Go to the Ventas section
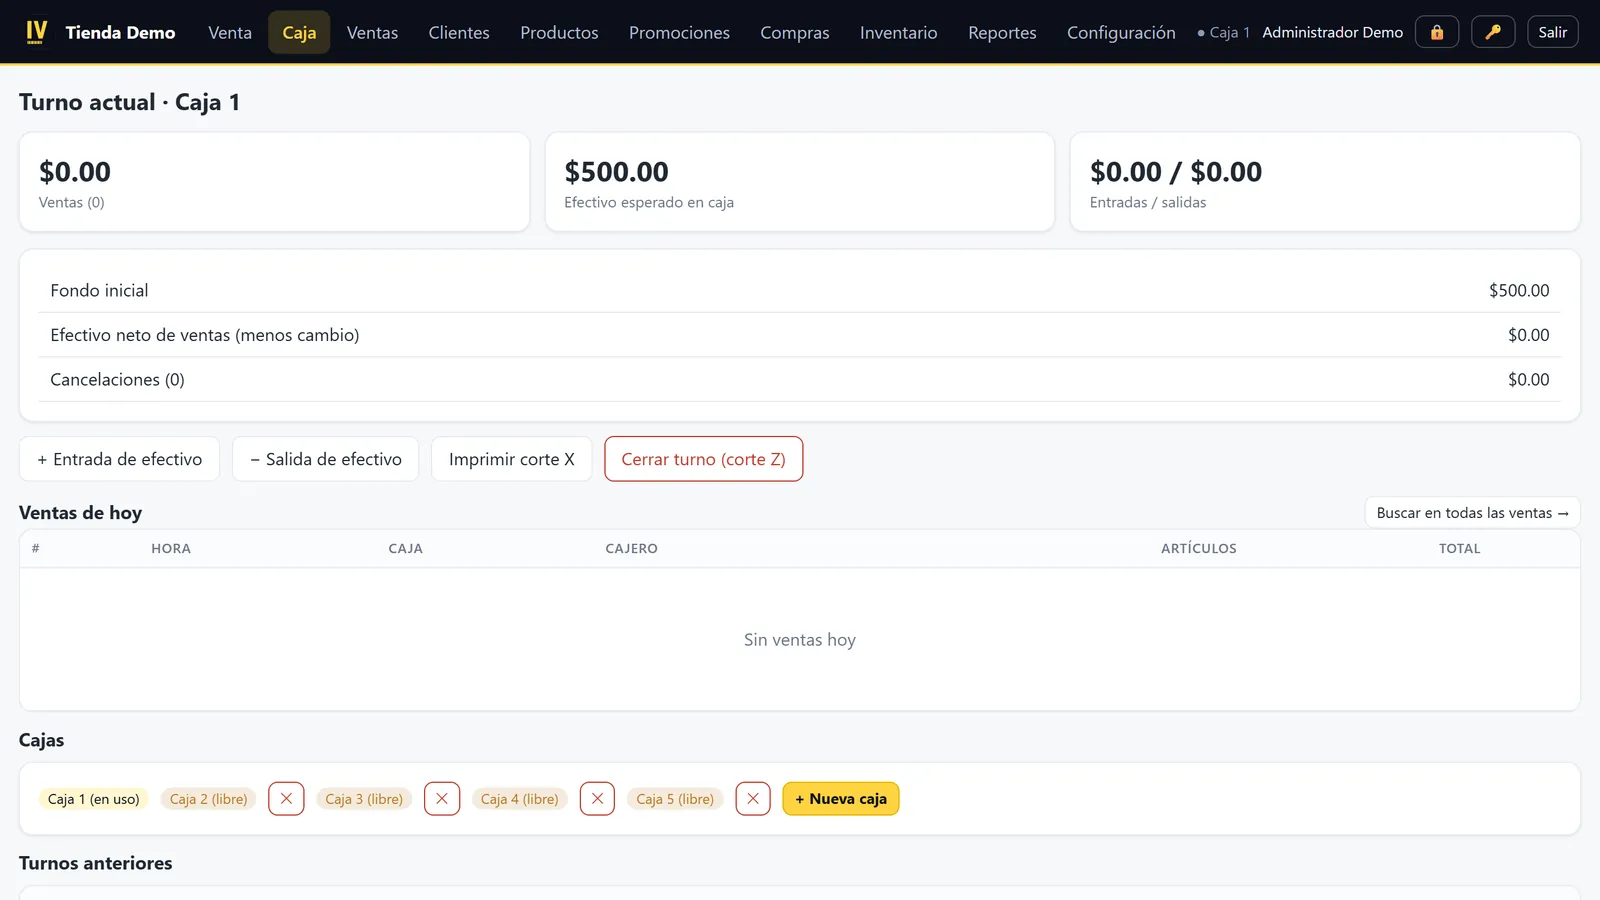This screenshot has width=1600, height=900. [x=372, y=32]
